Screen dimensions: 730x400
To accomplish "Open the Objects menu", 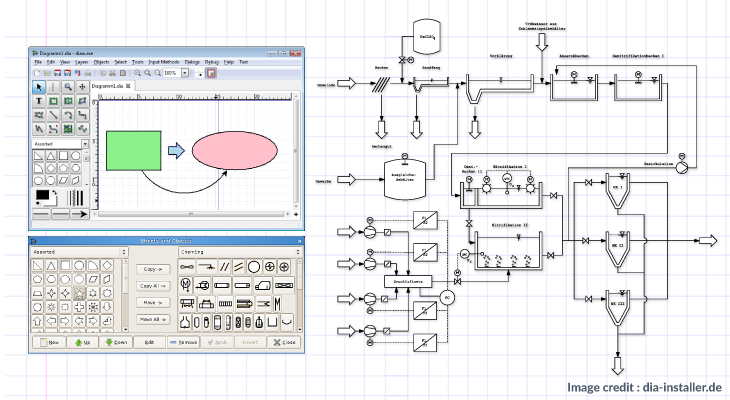I will click(x=102, y=62).
